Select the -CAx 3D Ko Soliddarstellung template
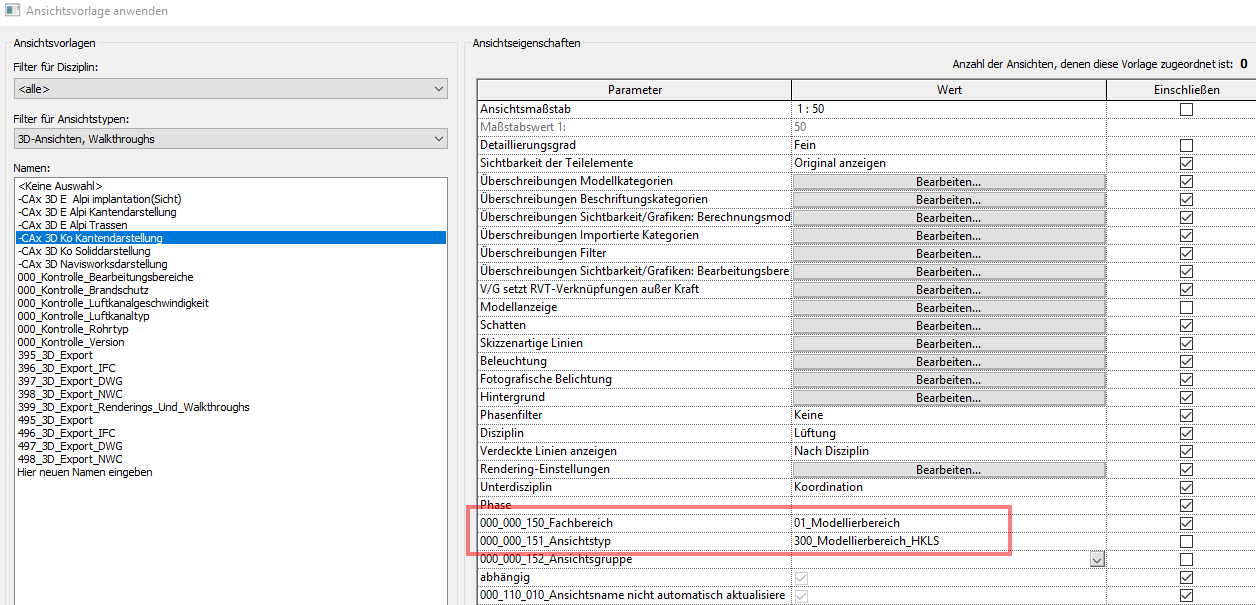This screenshot has height=605, width=1256. click(x=84, y=251)
